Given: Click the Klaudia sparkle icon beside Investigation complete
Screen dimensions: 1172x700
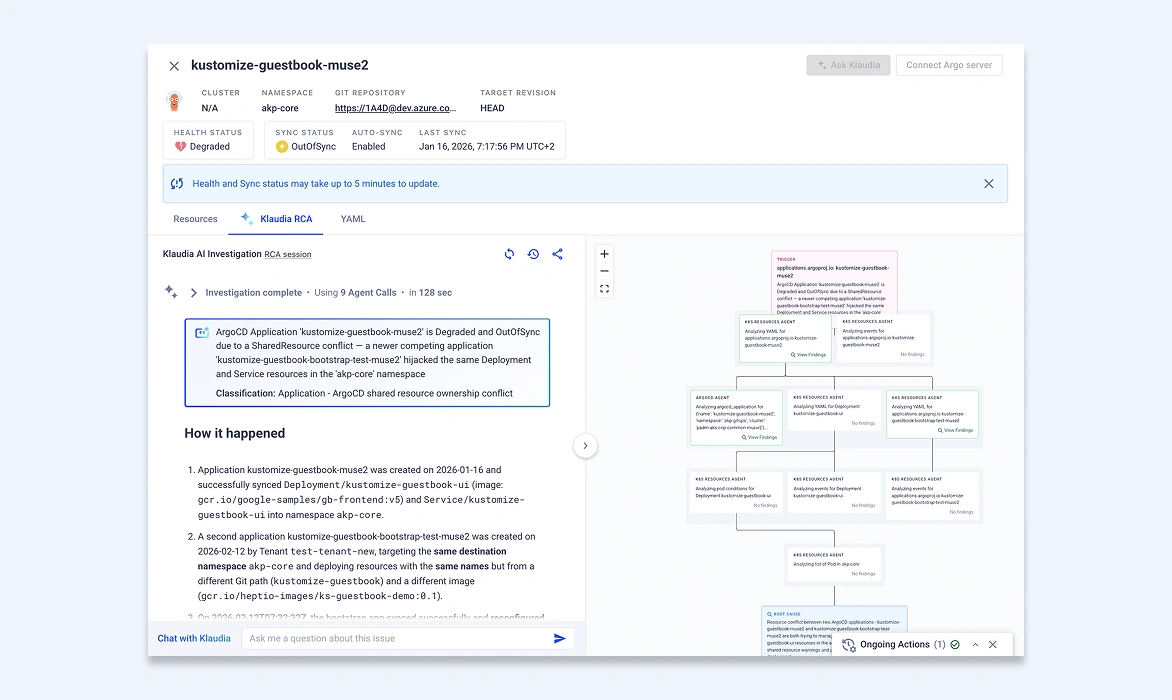Looking at the screenshot, I should [x=171, y=292].
